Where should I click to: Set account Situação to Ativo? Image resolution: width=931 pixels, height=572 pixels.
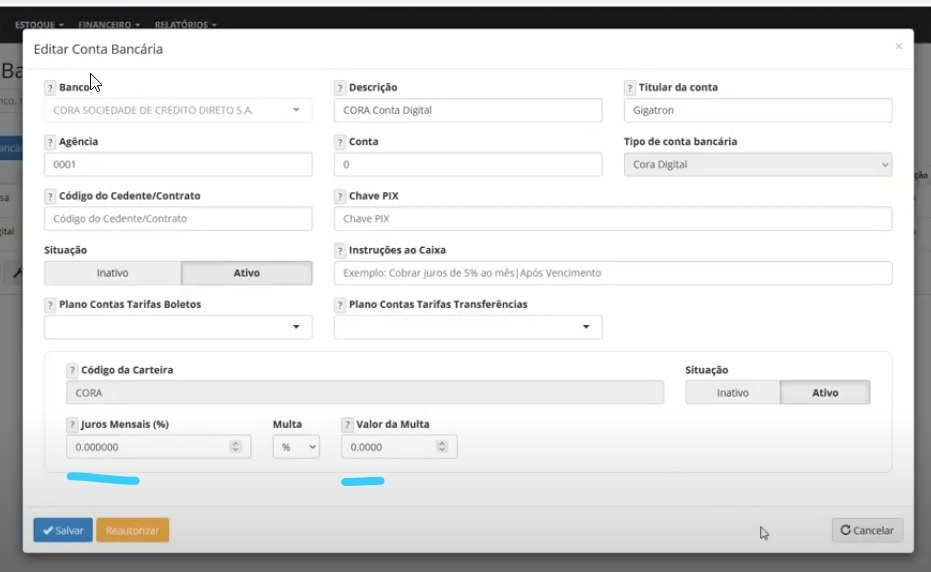pyautogui.click(x=246, y=273)
